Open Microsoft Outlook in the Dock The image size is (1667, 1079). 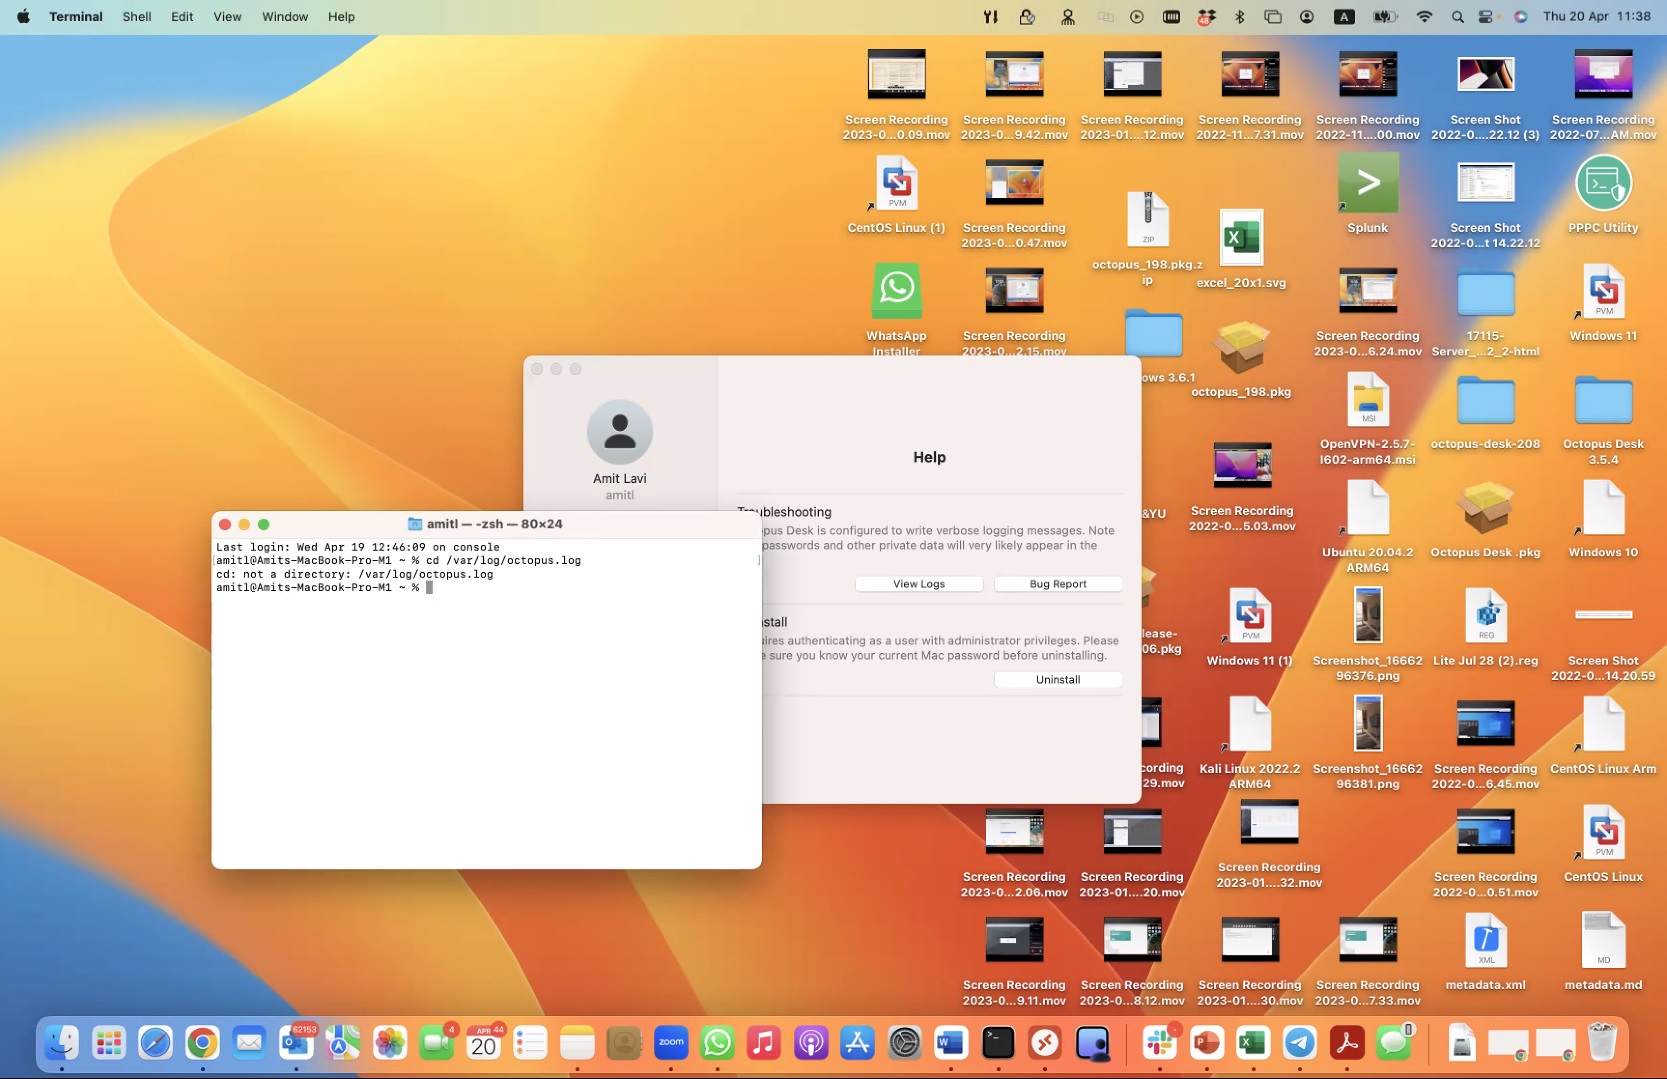click(296, 1044)
